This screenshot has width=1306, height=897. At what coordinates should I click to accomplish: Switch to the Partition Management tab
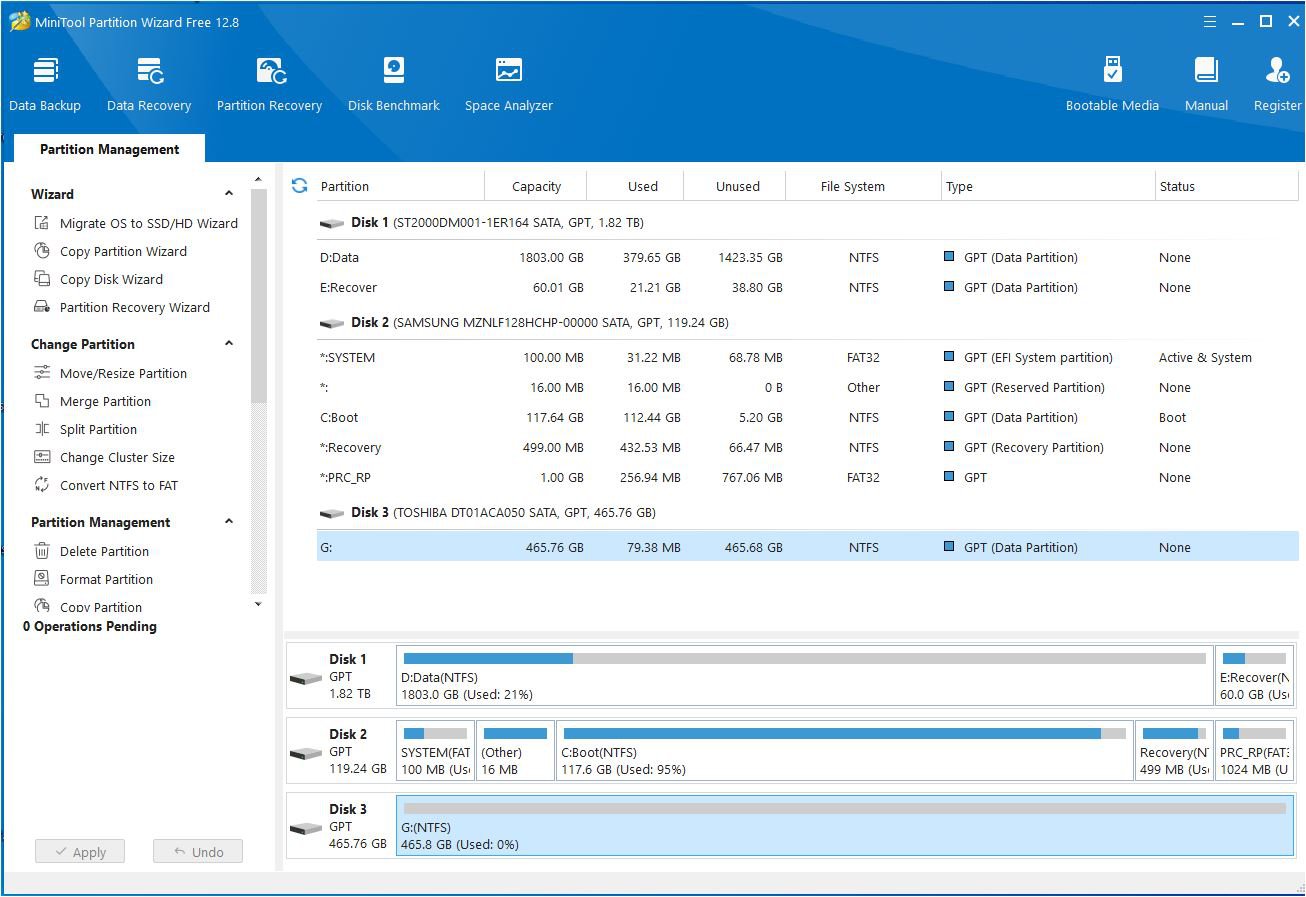point(110,149)
